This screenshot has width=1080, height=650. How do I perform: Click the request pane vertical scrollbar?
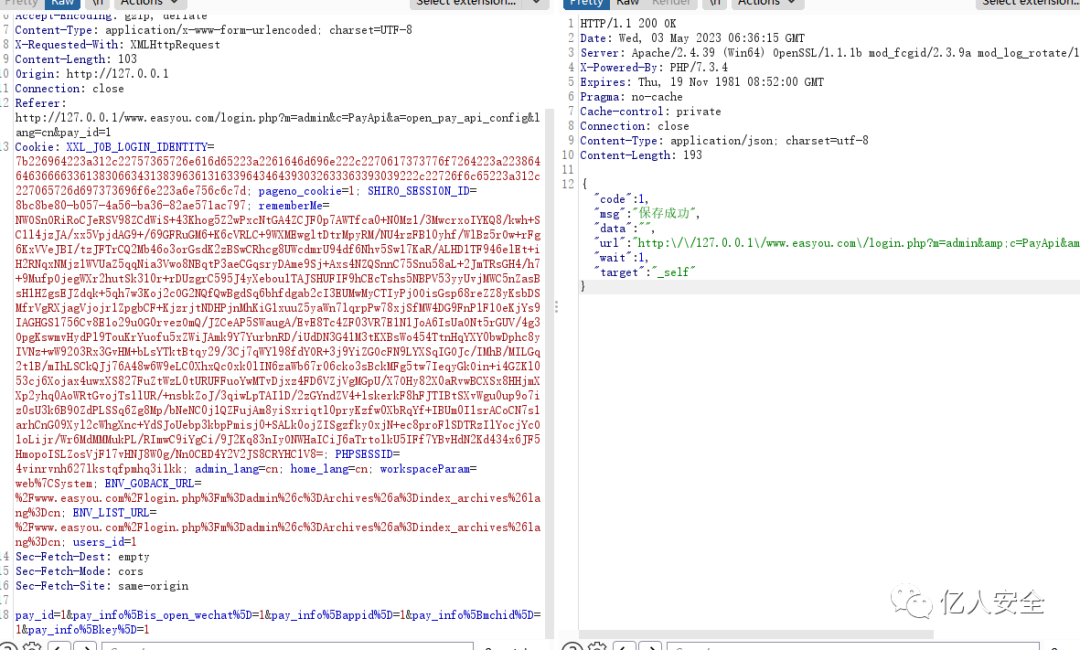point(550,372)
